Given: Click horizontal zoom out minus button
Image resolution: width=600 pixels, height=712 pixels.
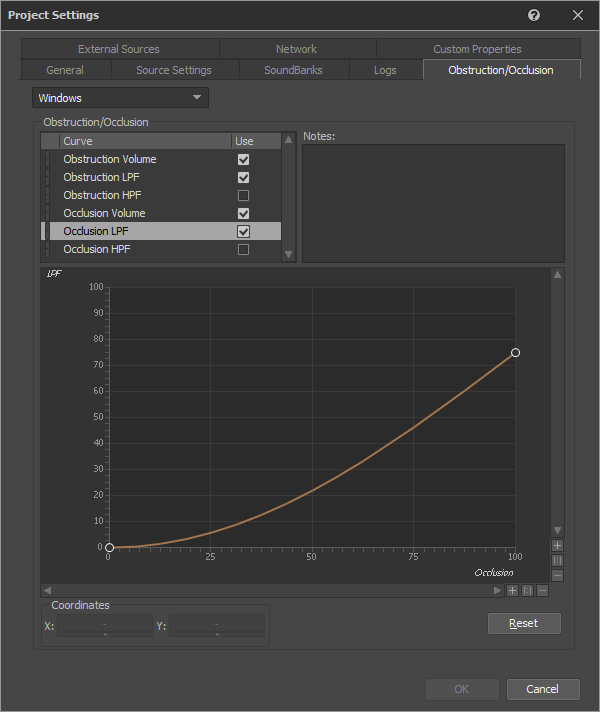Looking at the screenshot, I should click(x=542, y=590).
